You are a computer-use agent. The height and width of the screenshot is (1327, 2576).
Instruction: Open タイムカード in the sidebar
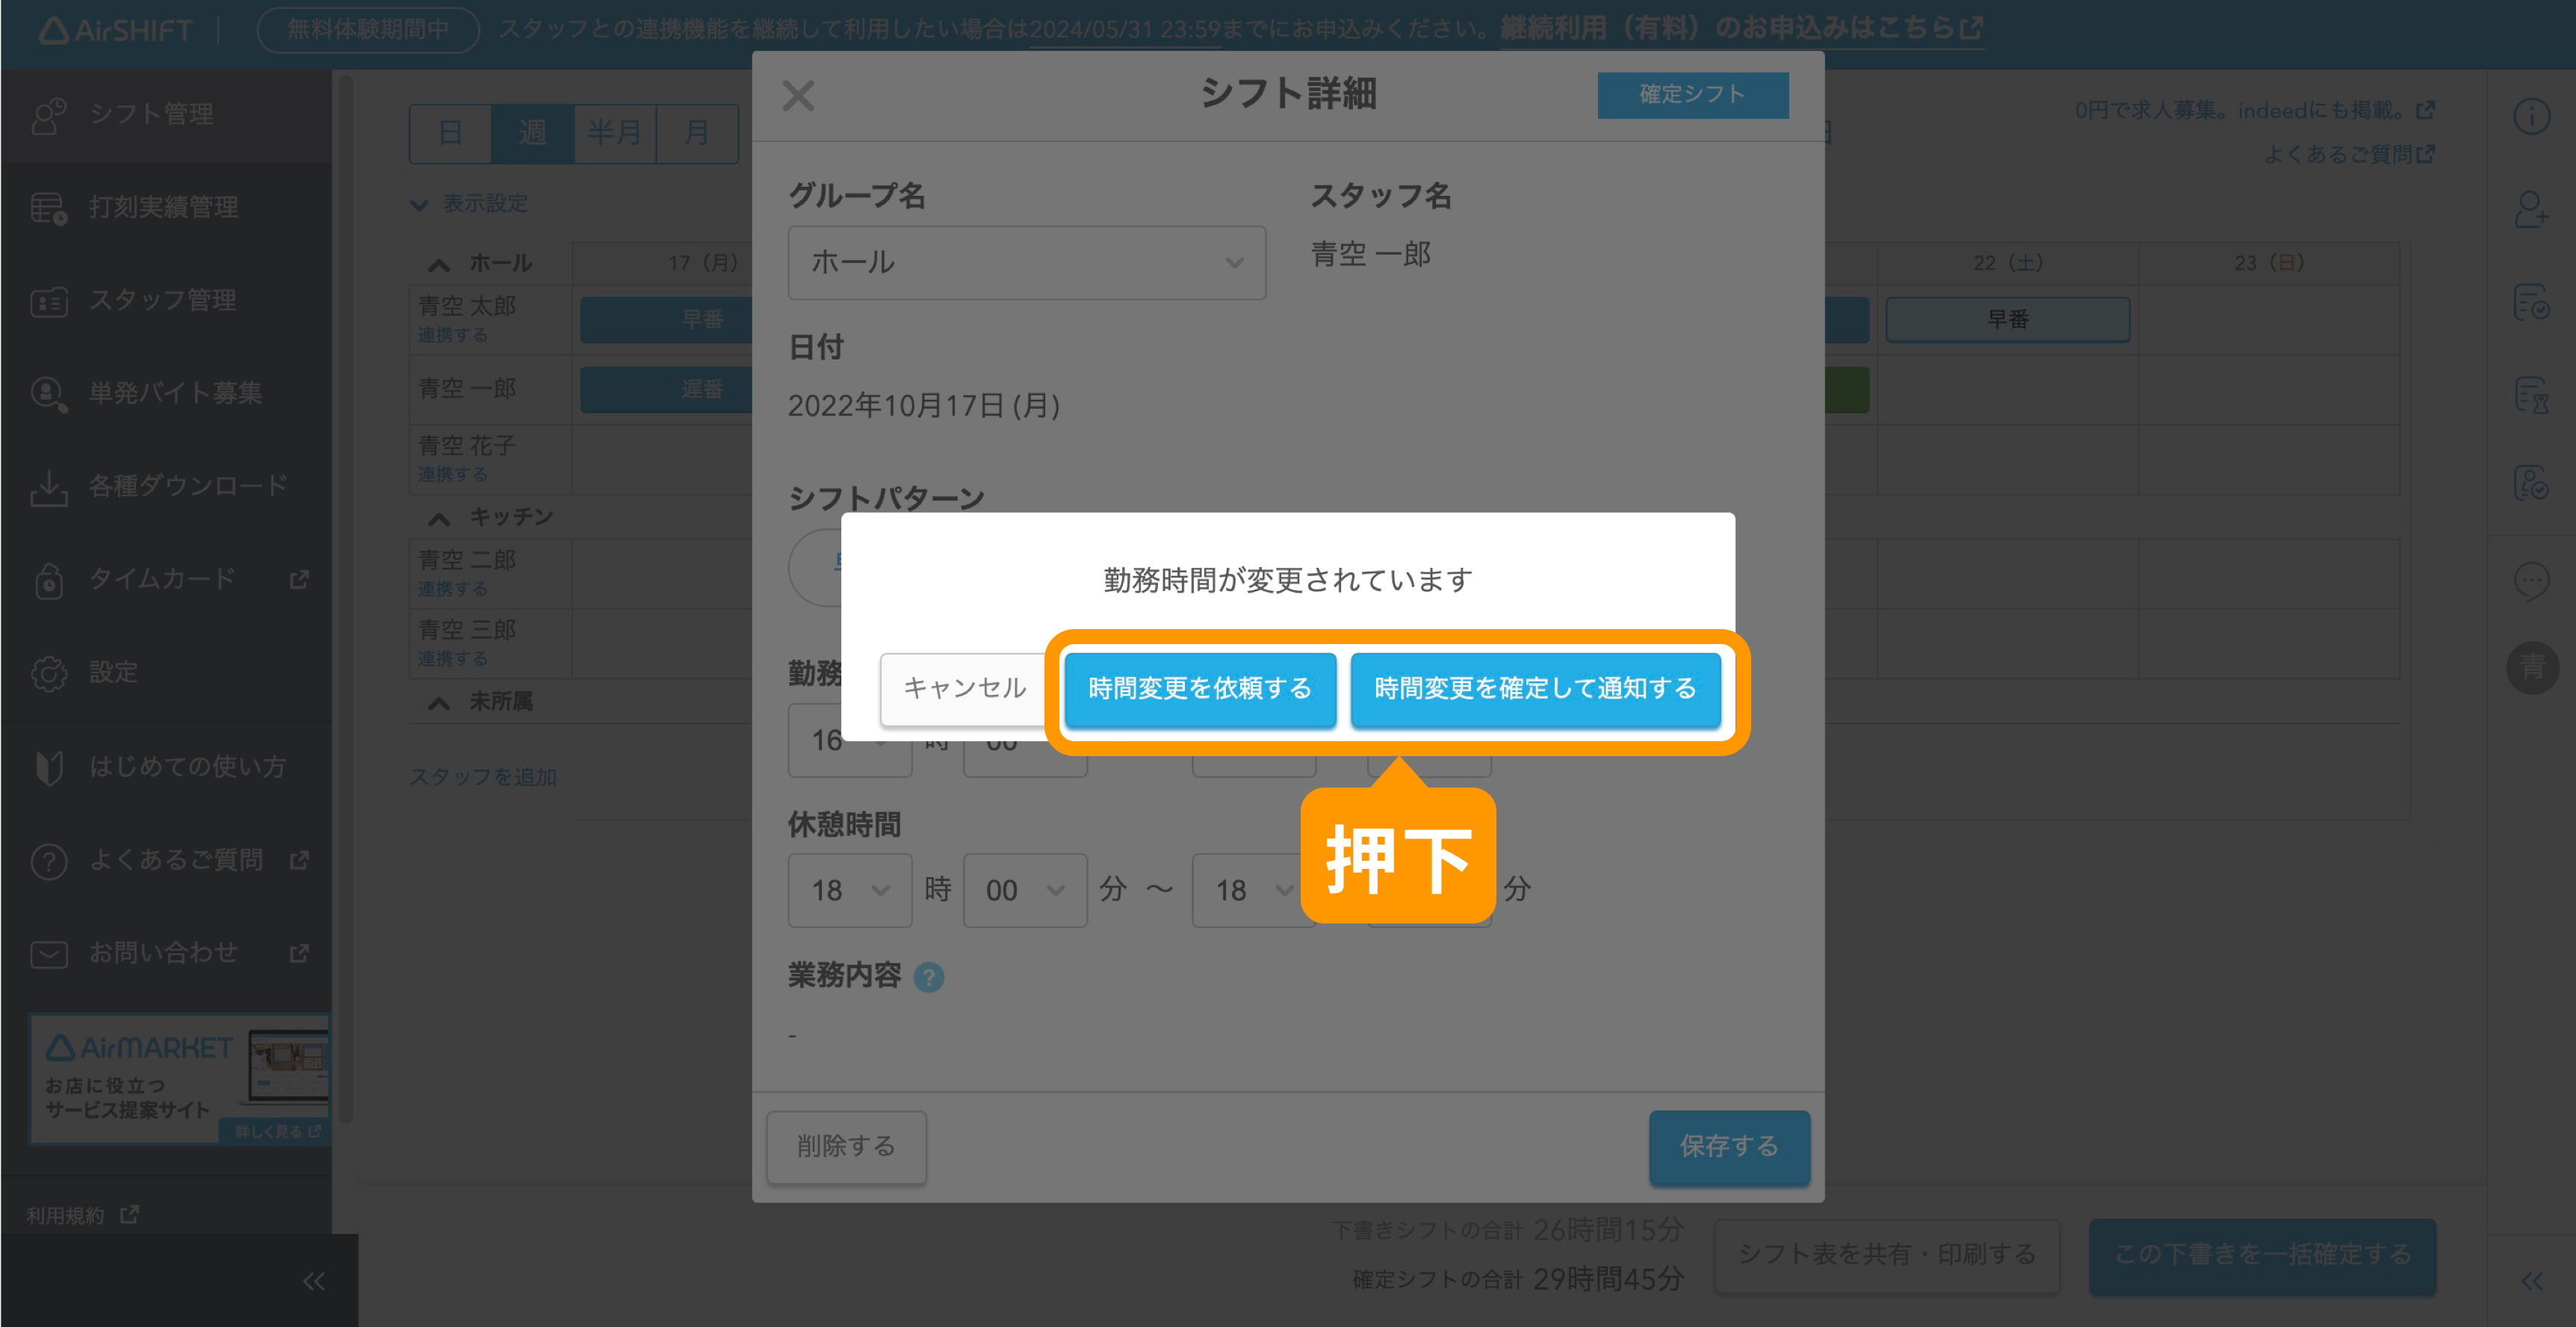click(x=166, y=579)
